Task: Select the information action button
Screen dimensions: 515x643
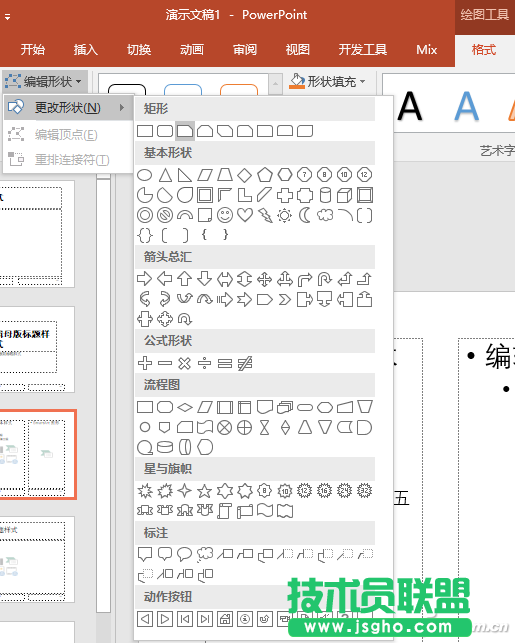Action: [x=245, y=619]
